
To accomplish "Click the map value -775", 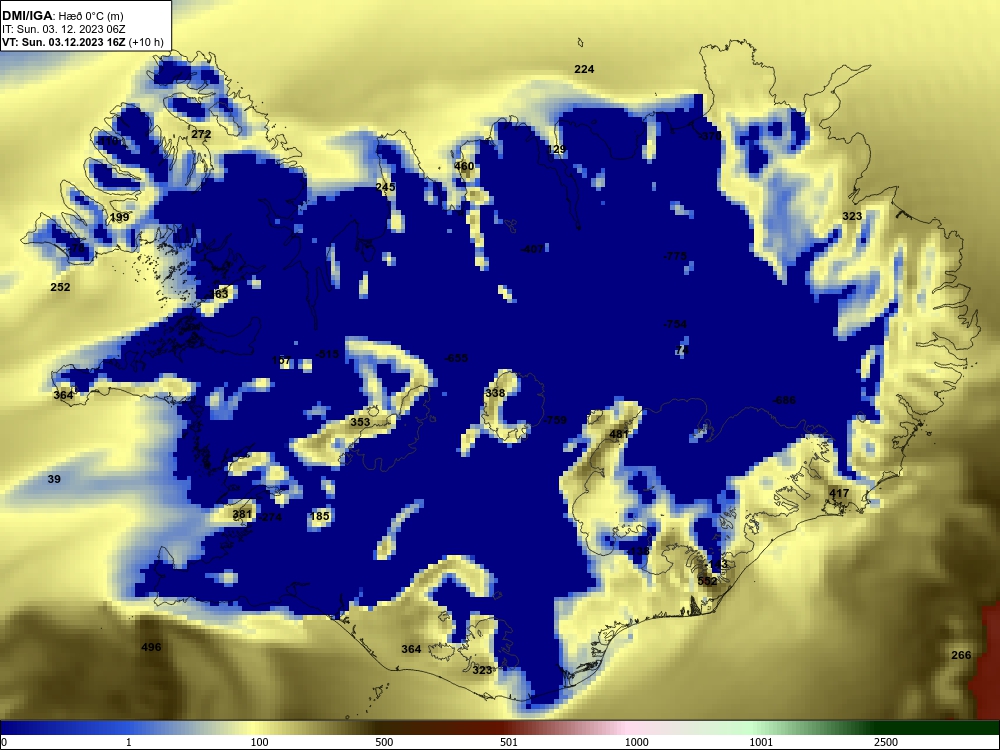I will (x=675, y=256).
